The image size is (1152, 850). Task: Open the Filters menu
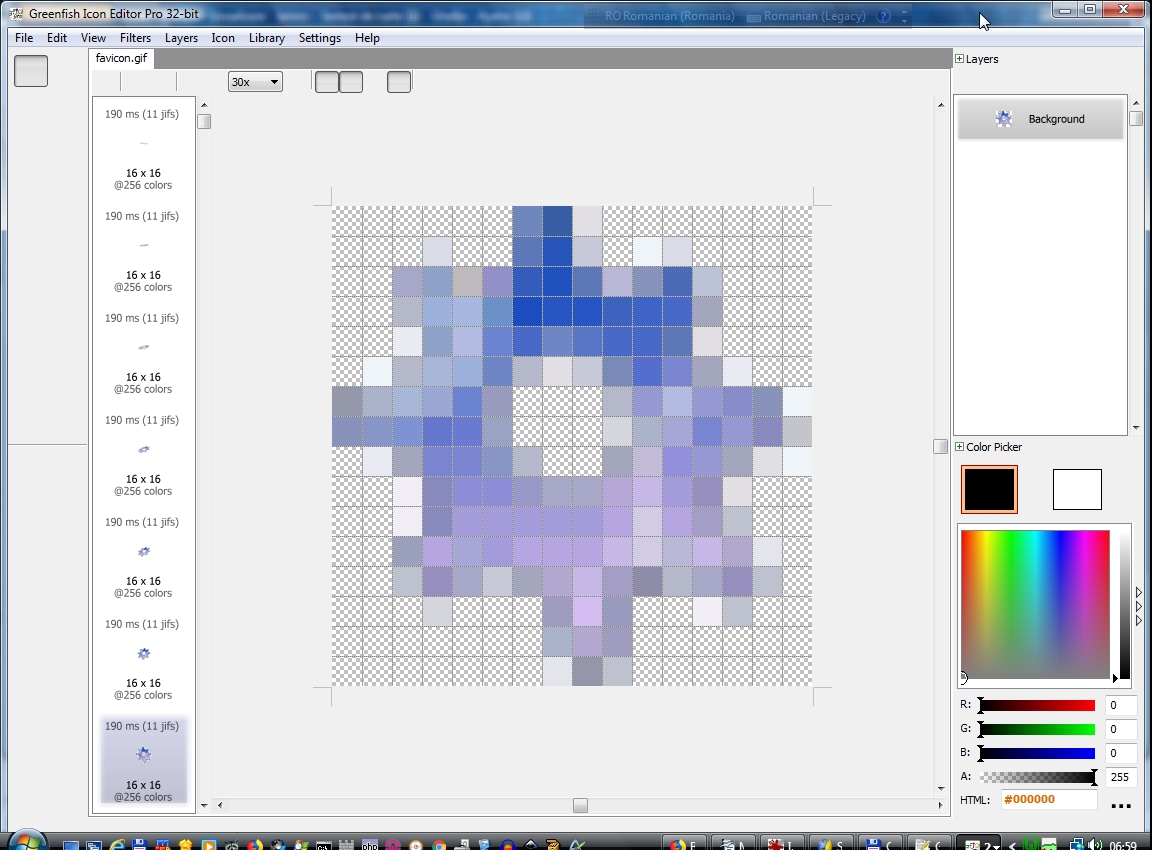[135, 38]
